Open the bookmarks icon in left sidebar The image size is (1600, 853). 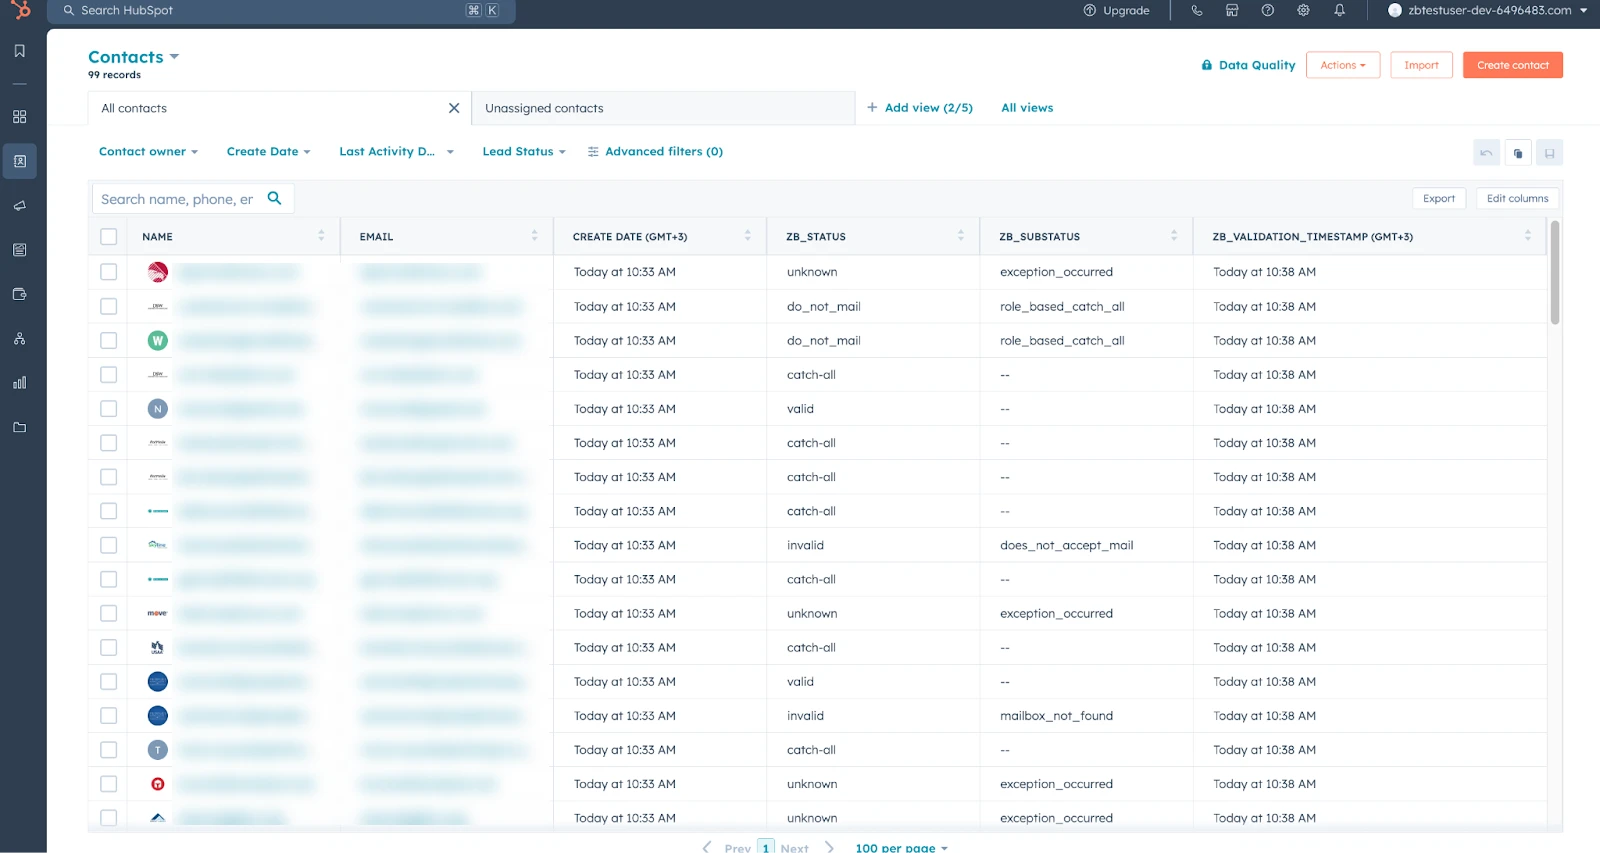point(19,51)
